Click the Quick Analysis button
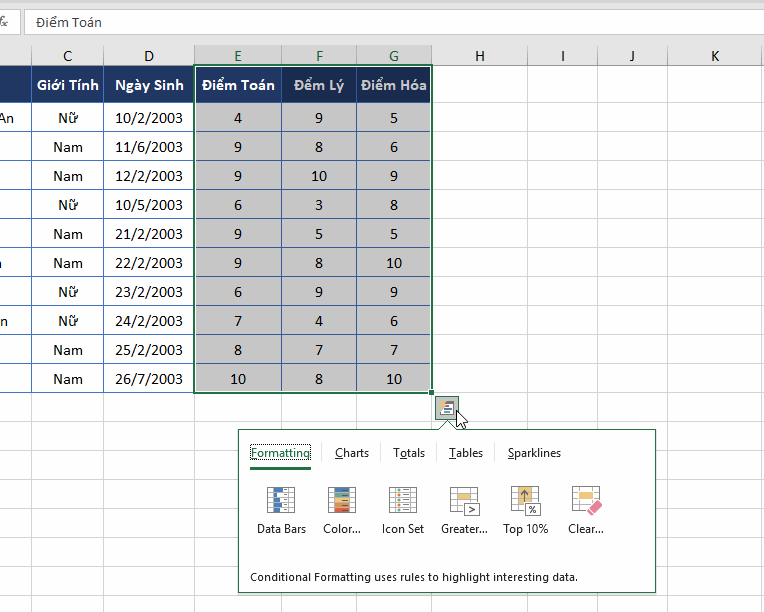 click(x=447, y=408)
